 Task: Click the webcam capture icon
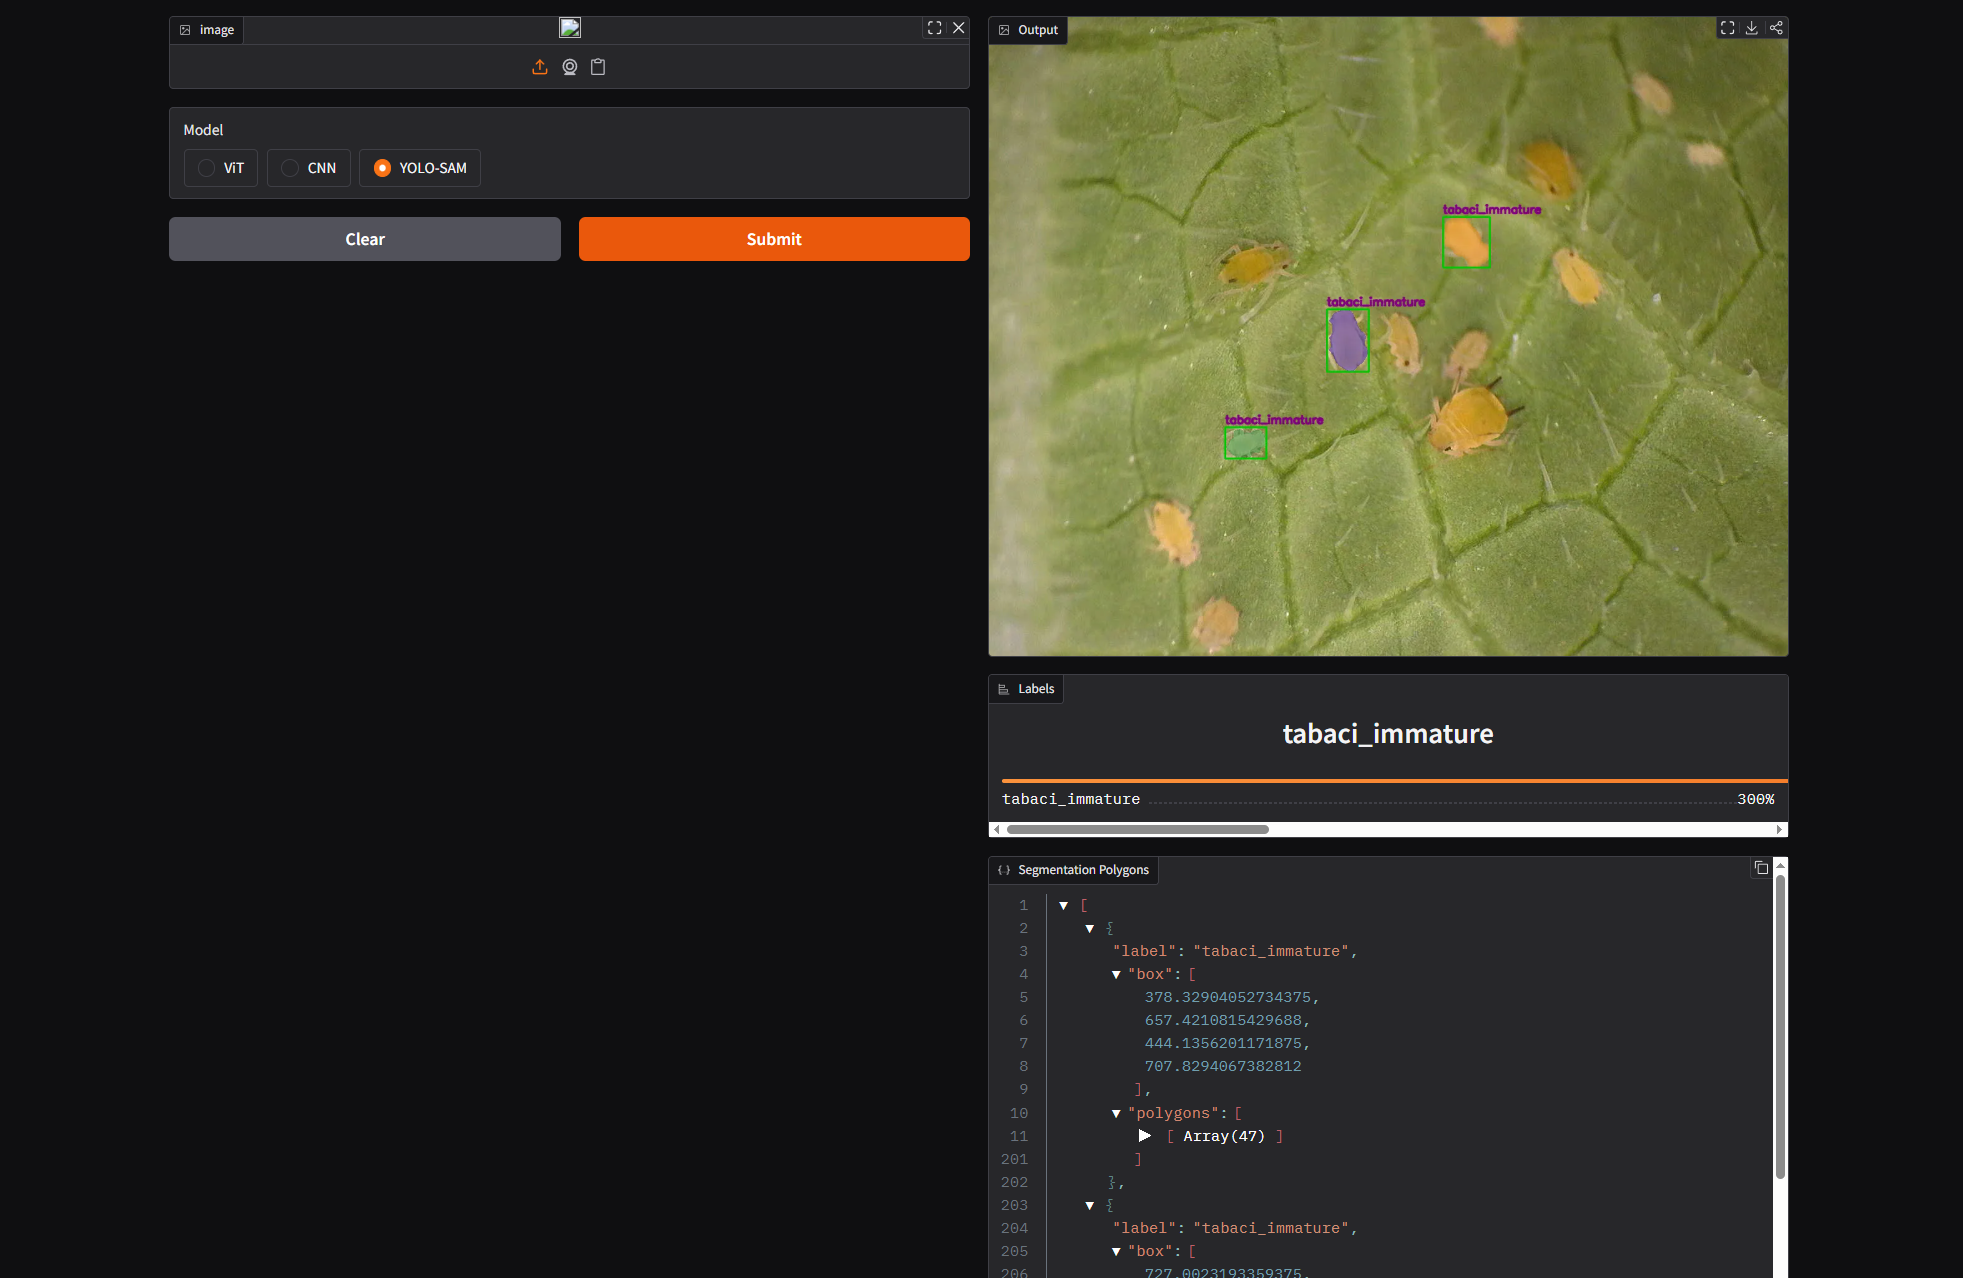click(x=570, y=67)
